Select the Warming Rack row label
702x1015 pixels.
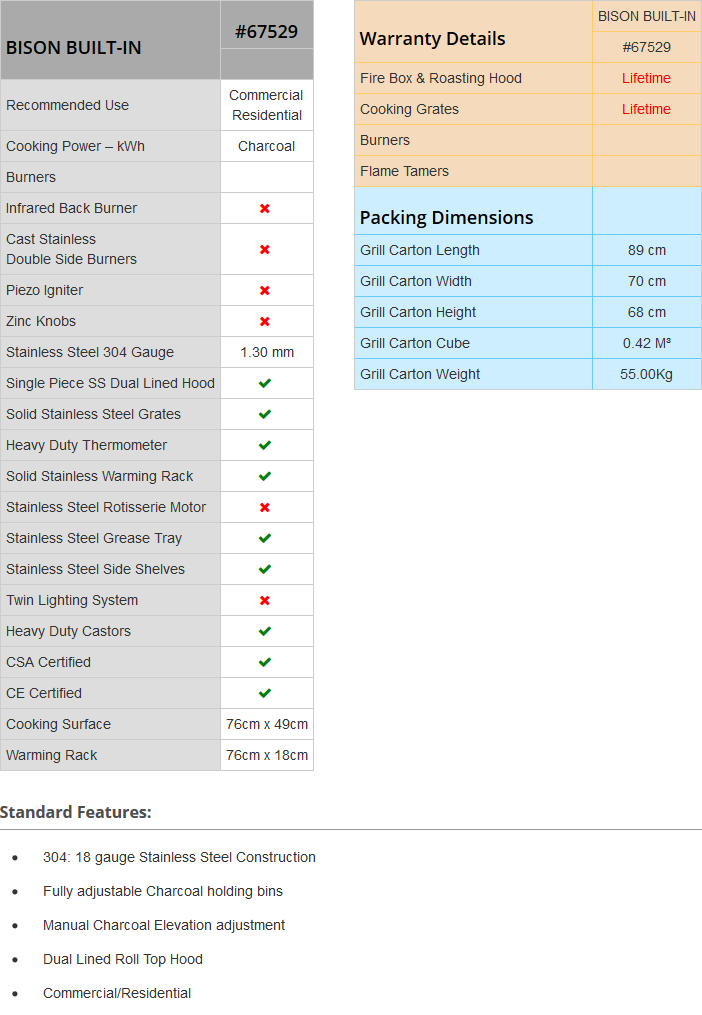52,755
